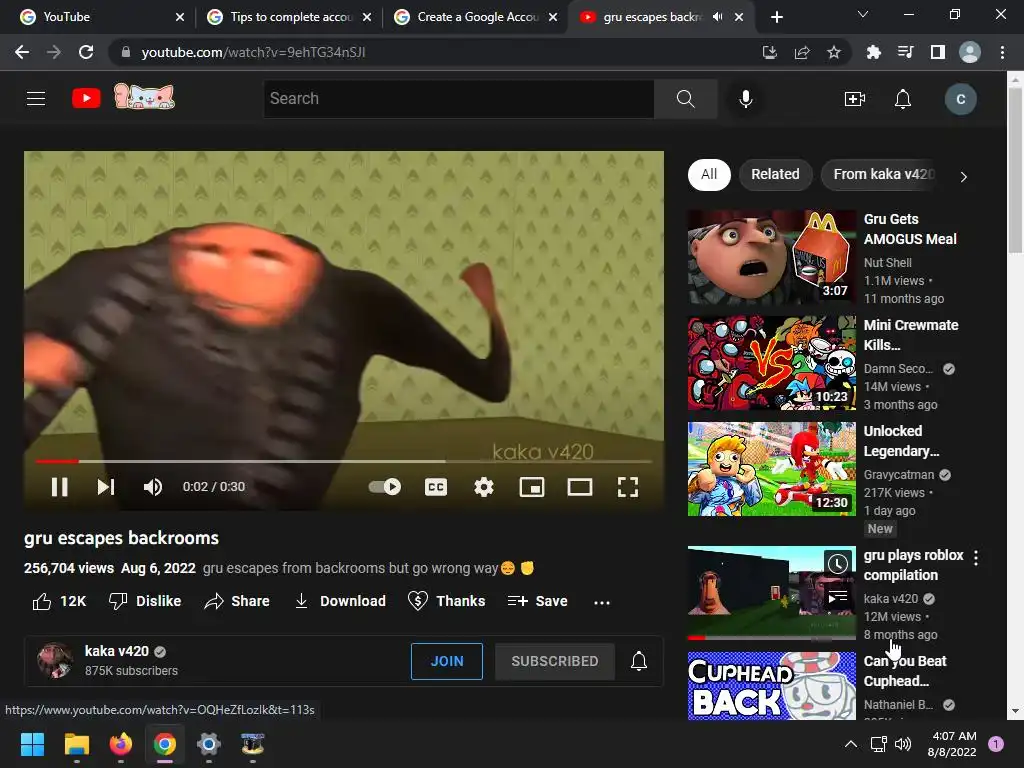Start voice search with microphone icon
Image resolution: width=1024 pixels, height=768 pixels.
click(745, 99)
